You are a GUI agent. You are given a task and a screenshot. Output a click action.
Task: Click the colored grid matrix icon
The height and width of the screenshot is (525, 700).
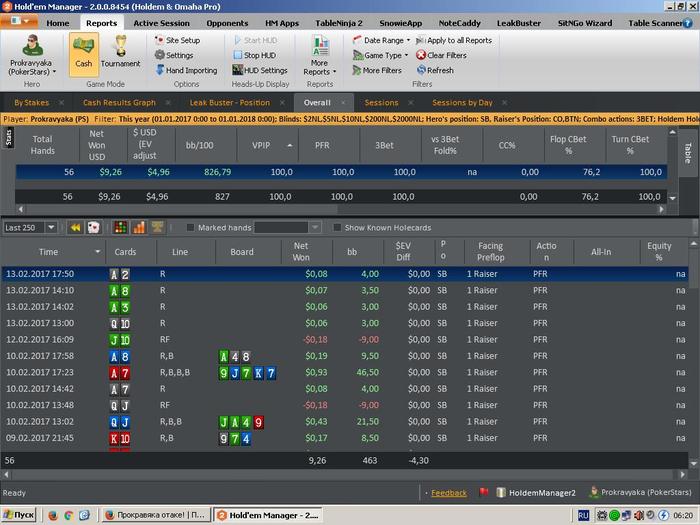coord(120,228)
